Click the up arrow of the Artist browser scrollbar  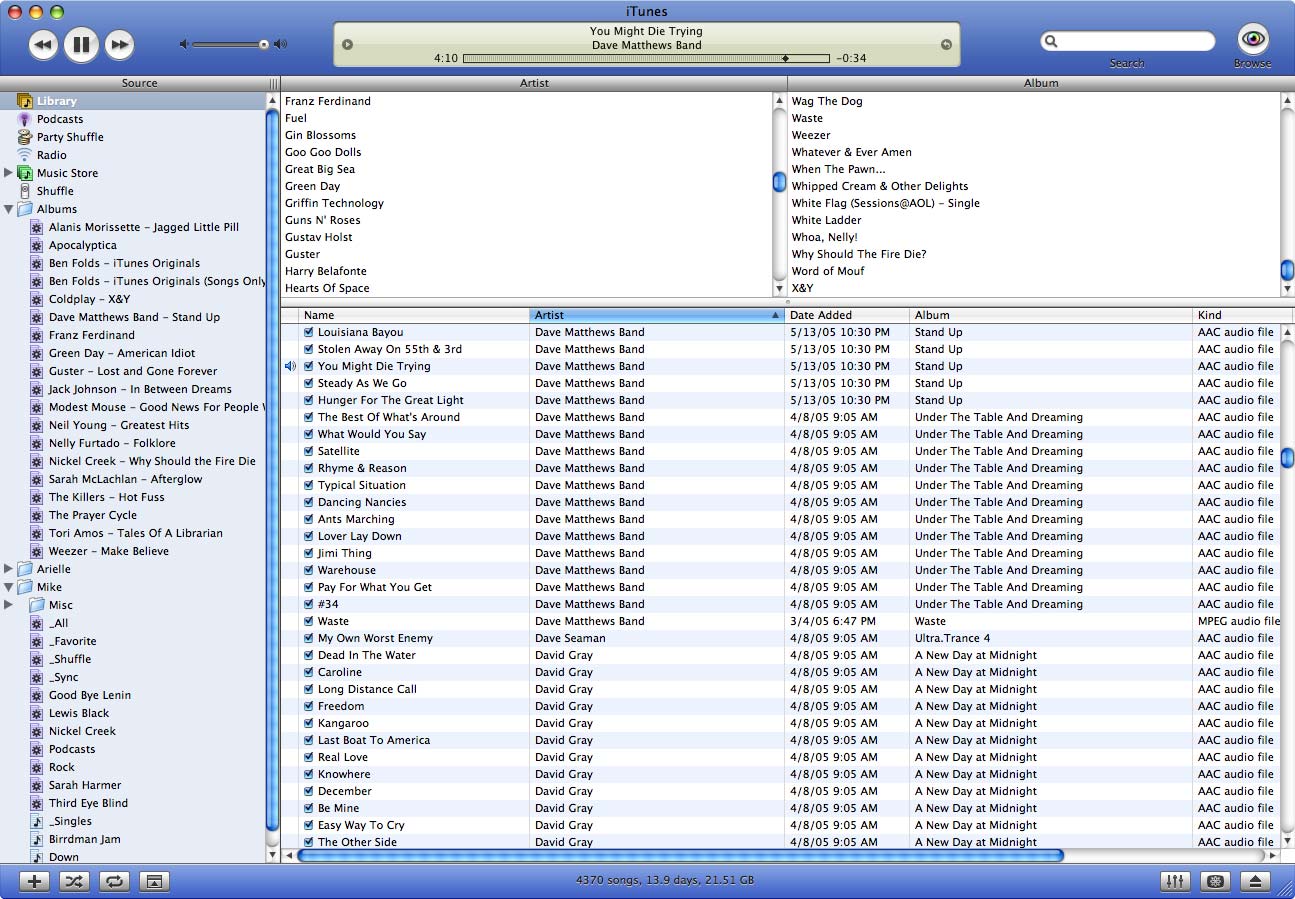(x=780, y=100)
